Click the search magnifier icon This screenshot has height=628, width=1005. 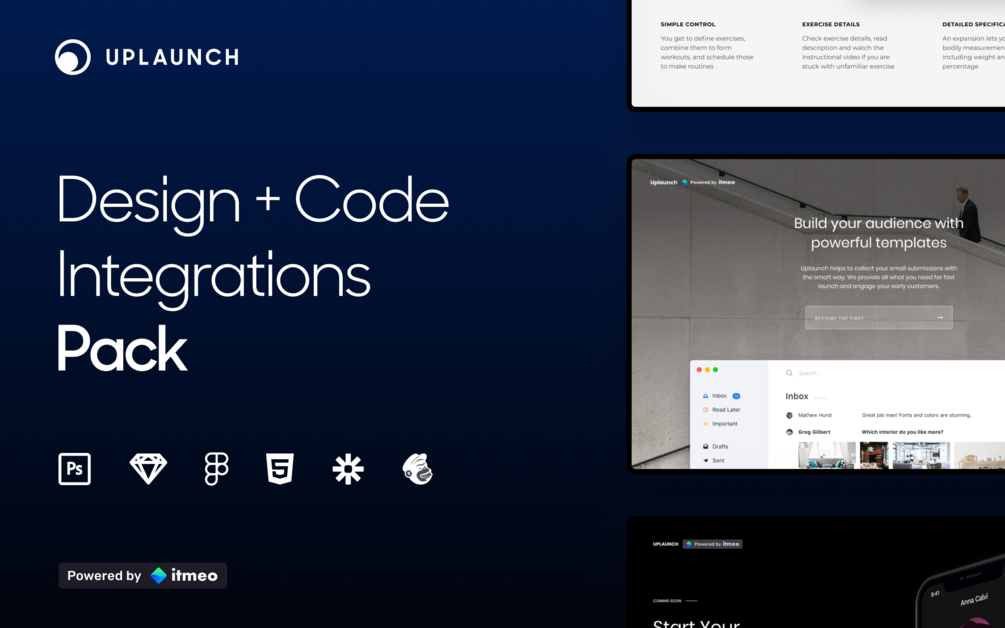click(789, 373)
